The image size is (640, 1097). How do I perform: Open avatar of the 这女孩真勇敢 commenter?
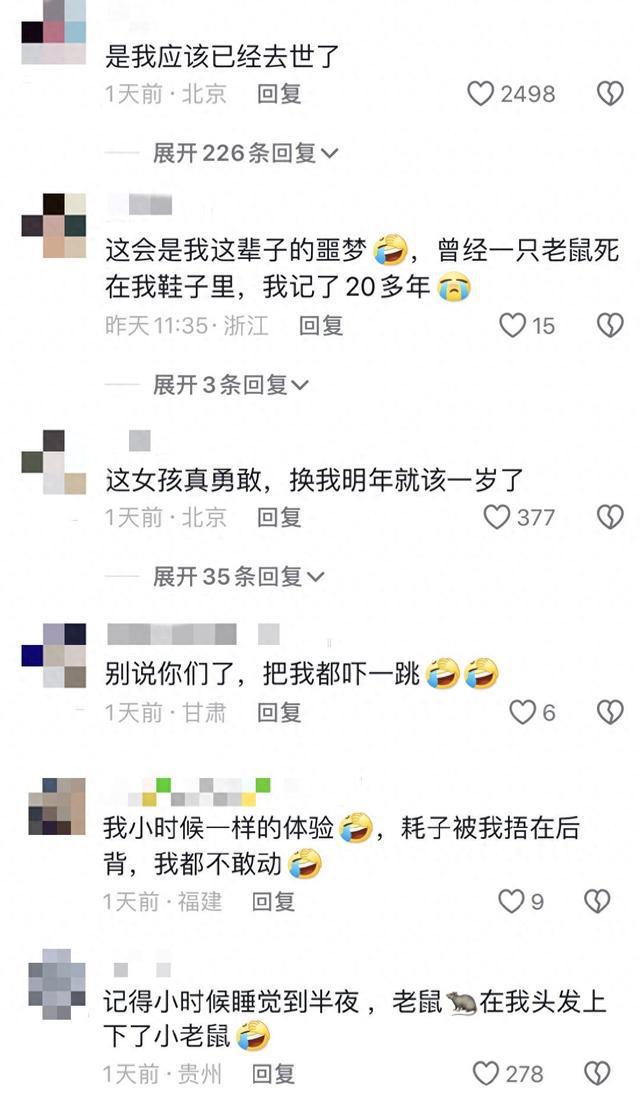[54, 462]
